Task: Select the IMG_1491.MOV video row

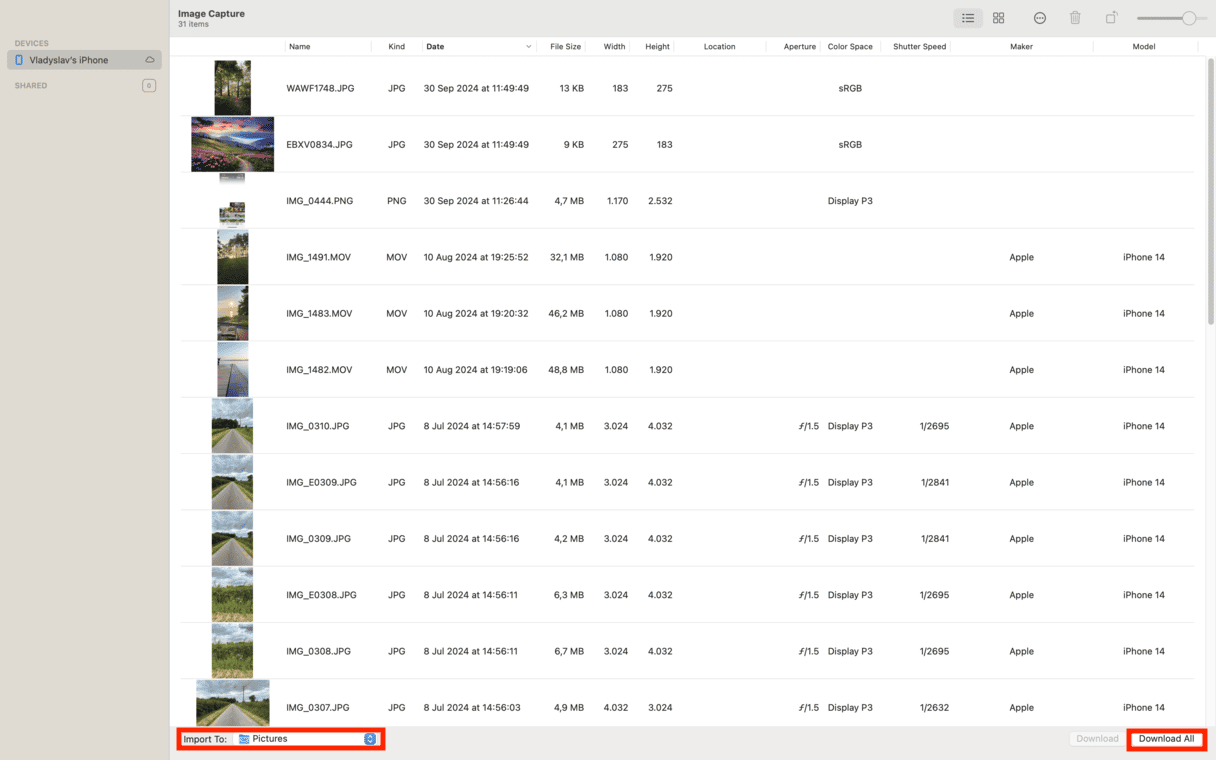Action: 318,257
